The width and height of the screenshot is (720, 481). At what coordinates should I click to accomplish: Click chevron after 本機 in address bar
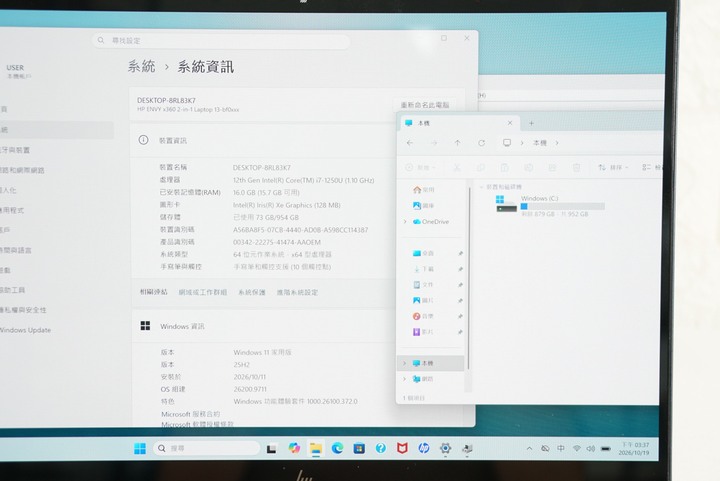pyautogui.click(x=557, y=143)
